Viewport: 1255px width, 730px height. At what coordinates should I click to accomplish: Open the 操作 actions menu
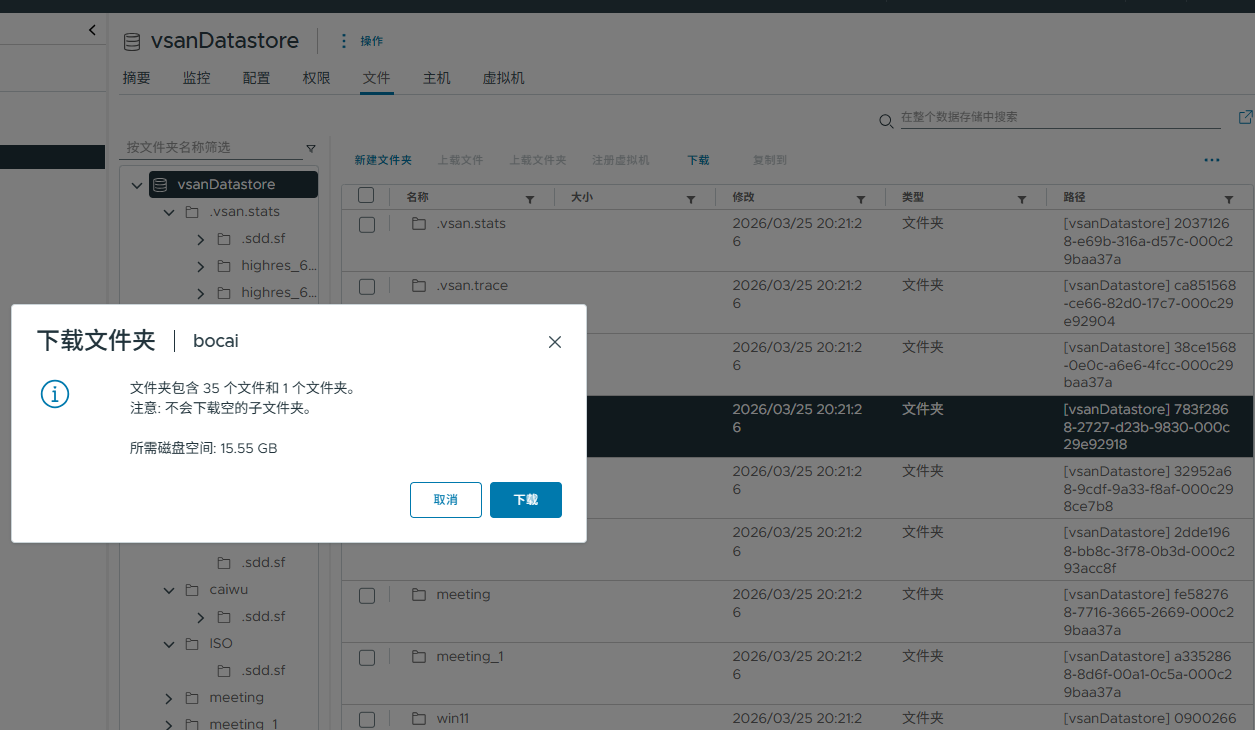click(362, 41)
